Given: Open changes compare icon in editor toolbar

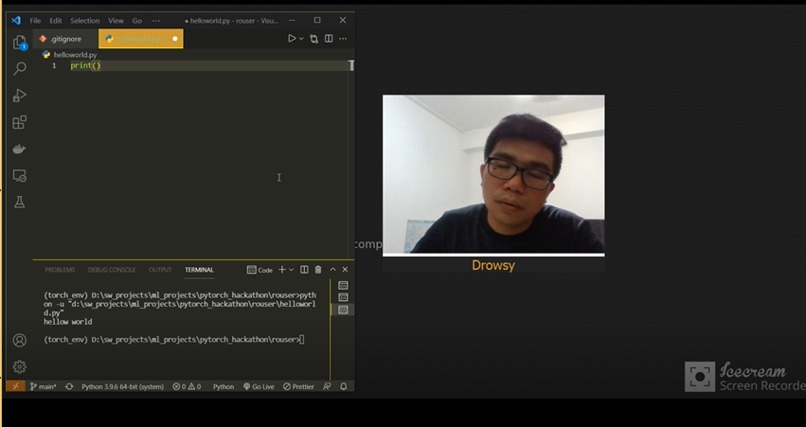Looking at the screenshot, I should click(x=314, y=39).
